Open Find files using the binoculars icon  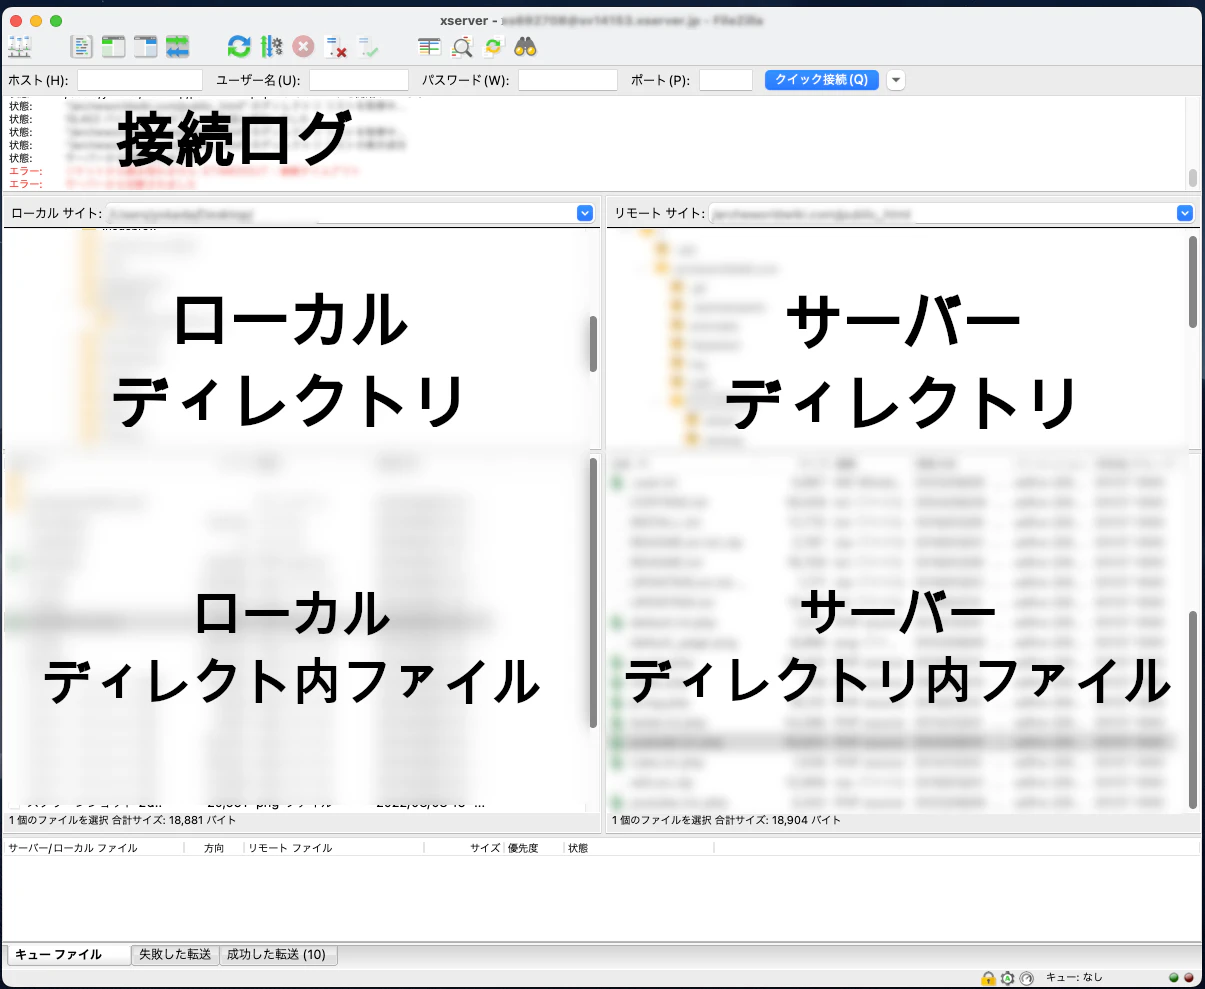click(x=527, y=46)
